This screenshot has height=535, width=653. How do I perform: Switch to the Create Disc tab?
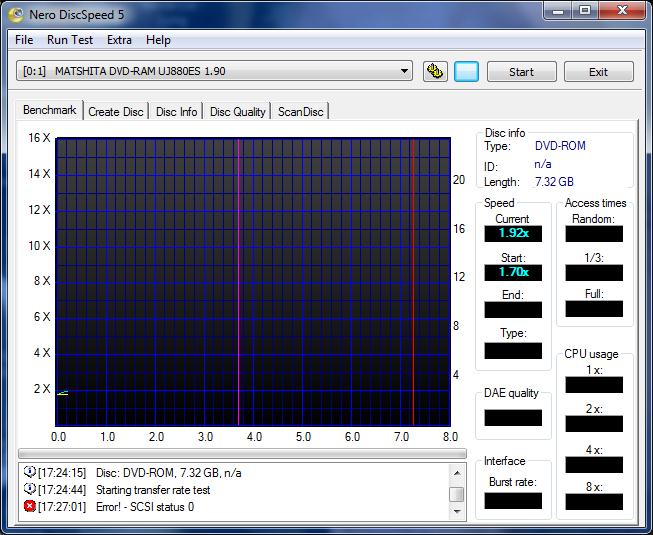[116, 112]
